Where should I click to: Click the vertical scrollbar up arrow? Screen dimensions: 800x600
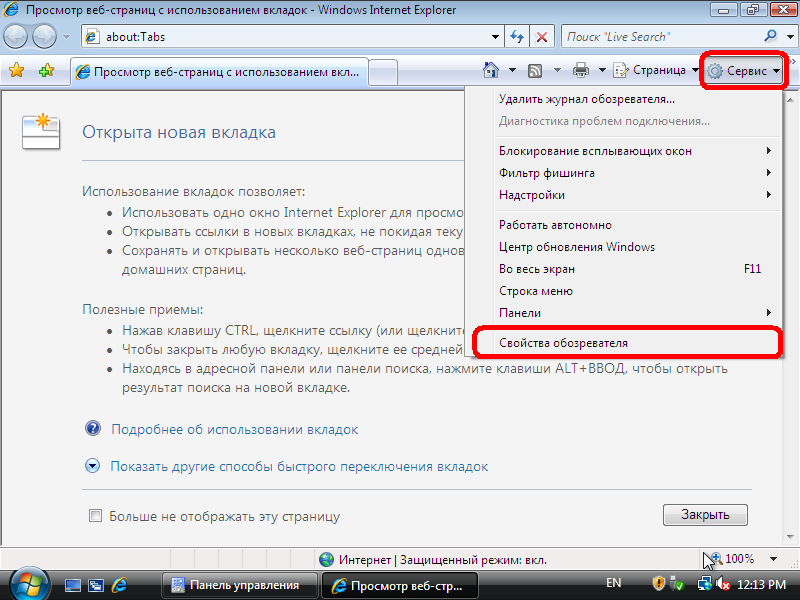coord(791,99)
